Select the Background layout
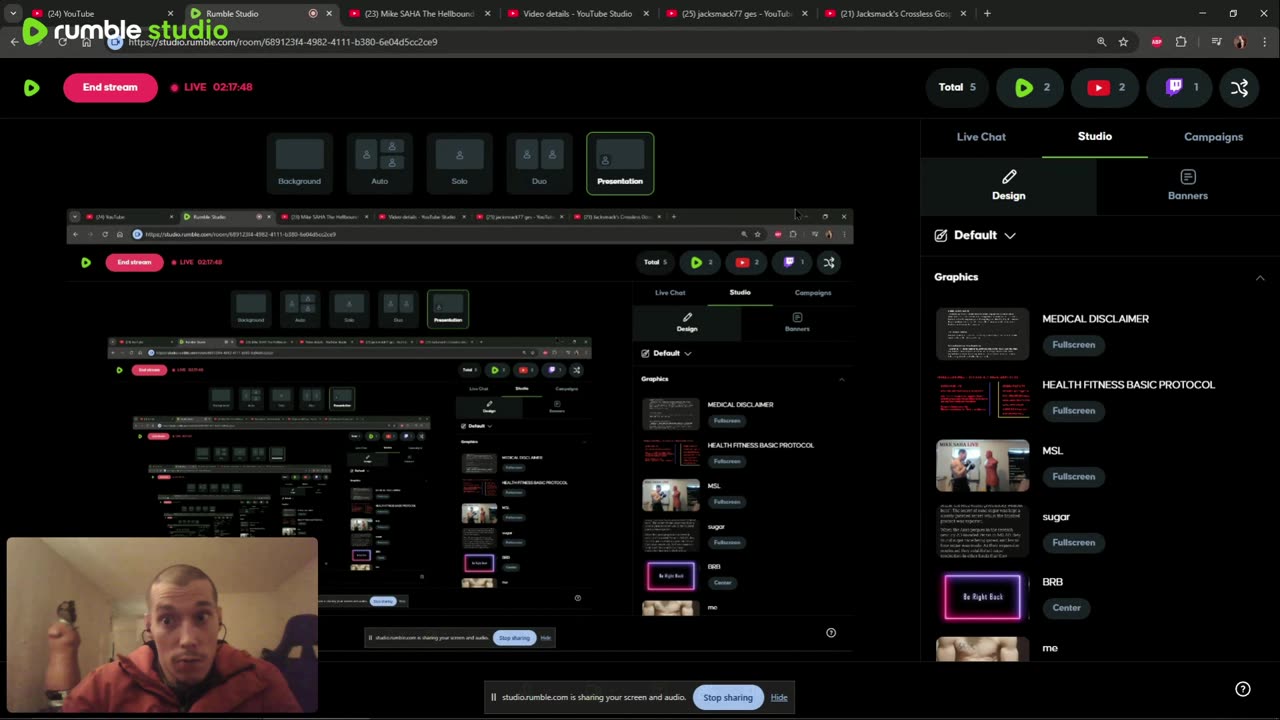 click(299, 163)
